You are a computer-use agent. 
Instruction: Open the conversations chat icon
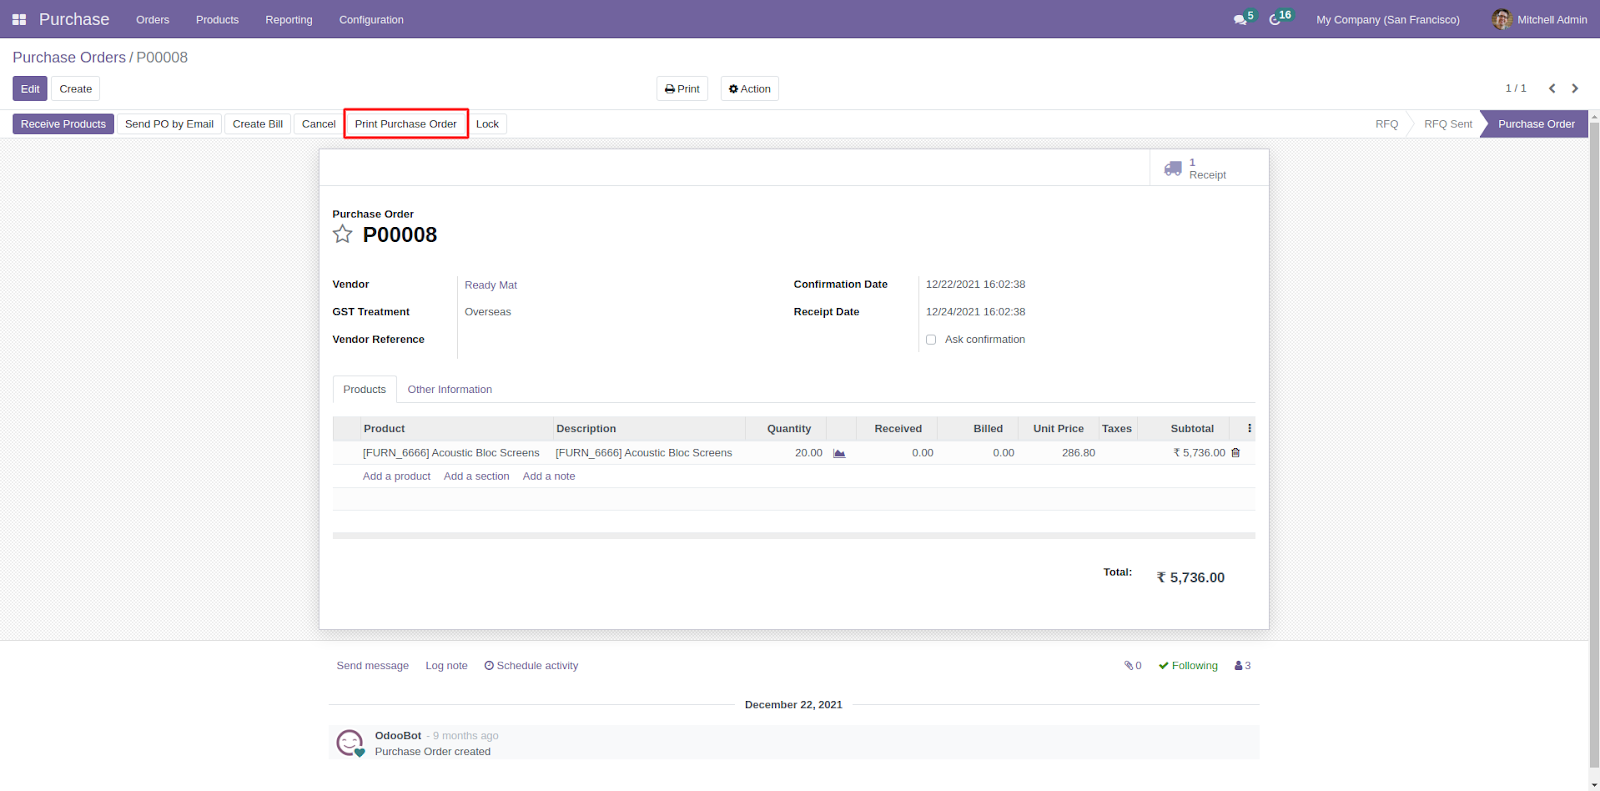pyautogui.click(x=1240, y=20)
